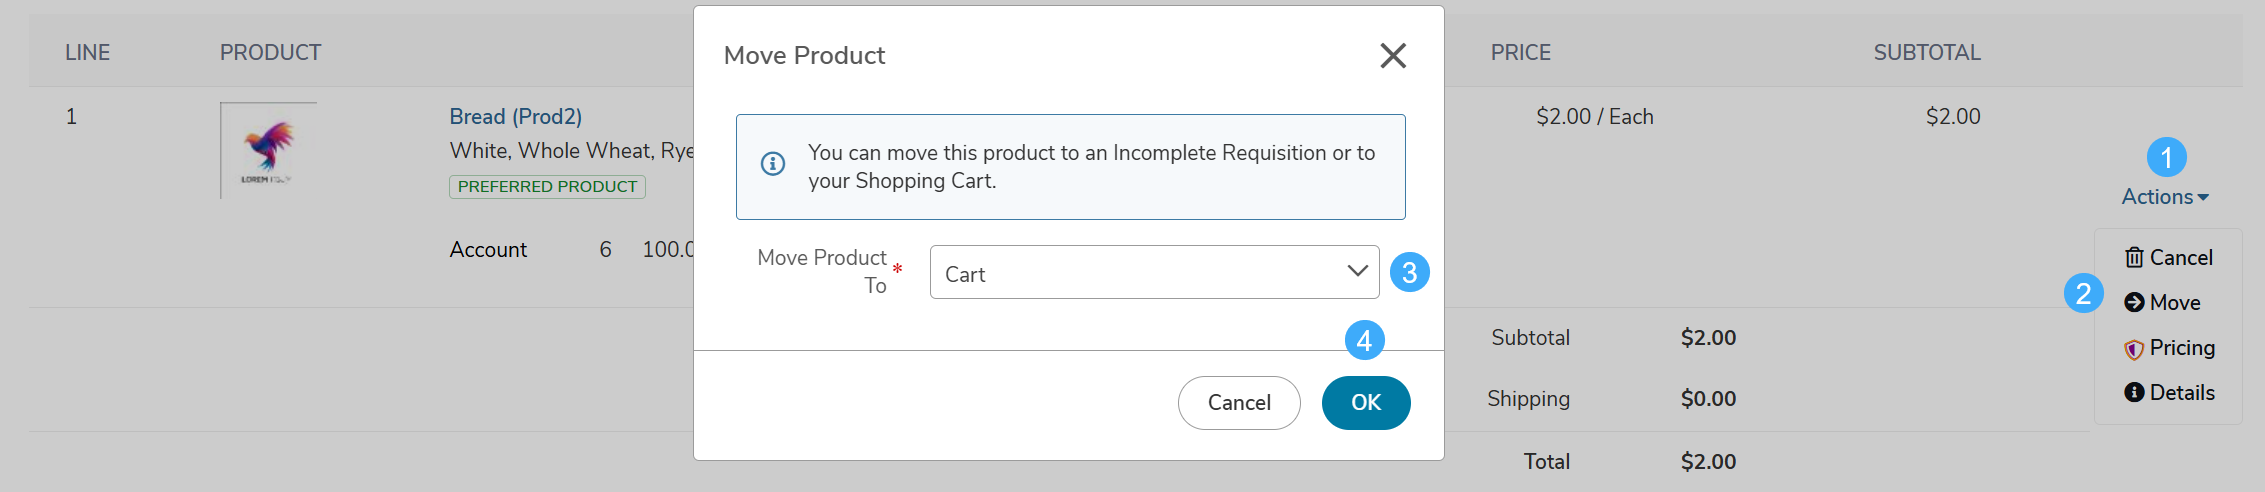Click the chevron on the Cart dropdown

(1357, 271)
